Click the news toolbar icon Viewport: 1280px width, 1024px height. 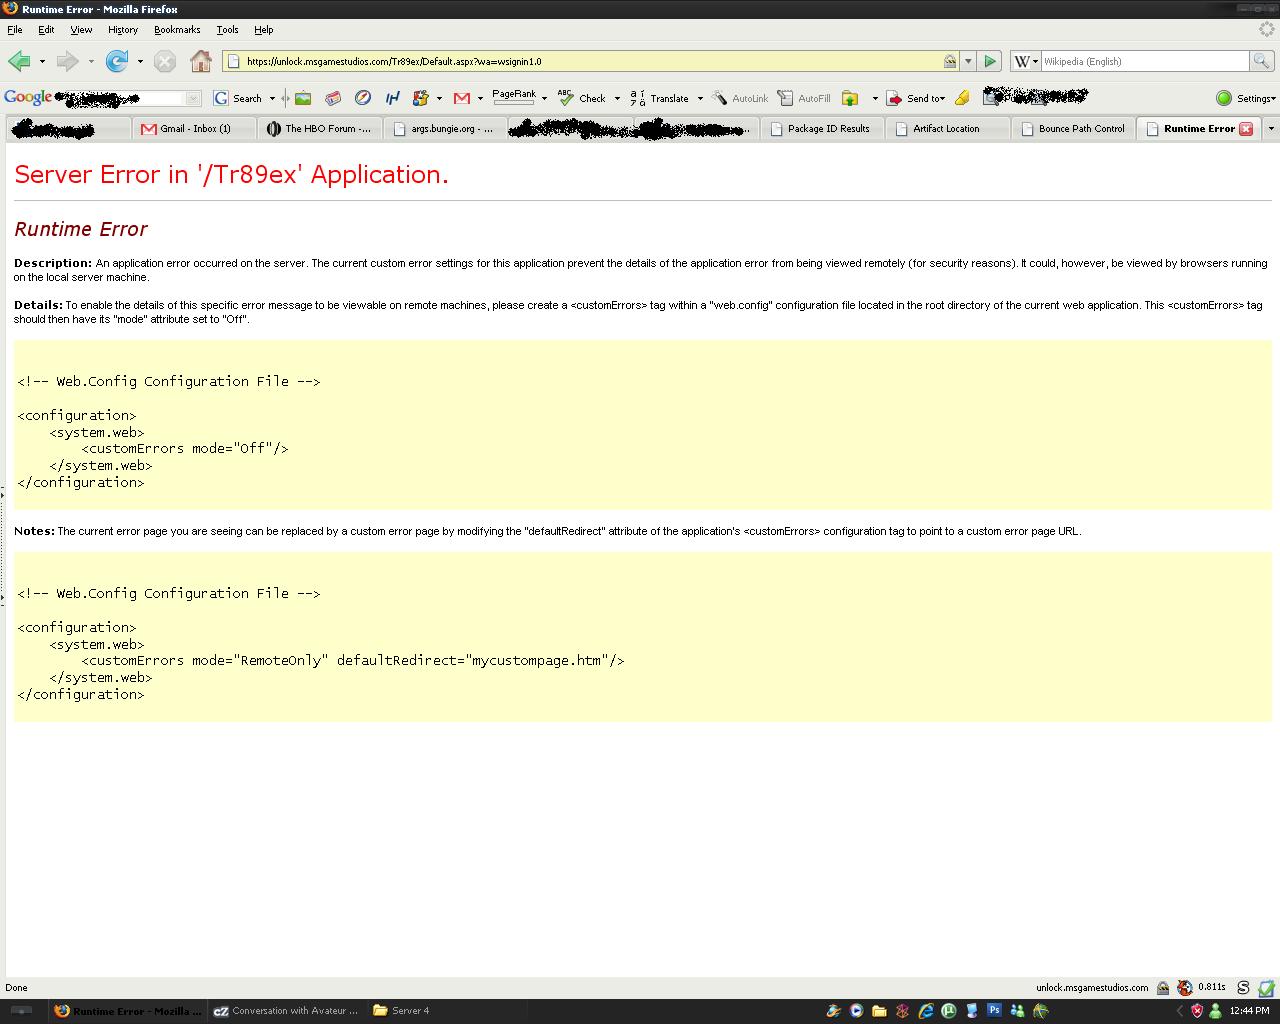click(x=333, y=98)
